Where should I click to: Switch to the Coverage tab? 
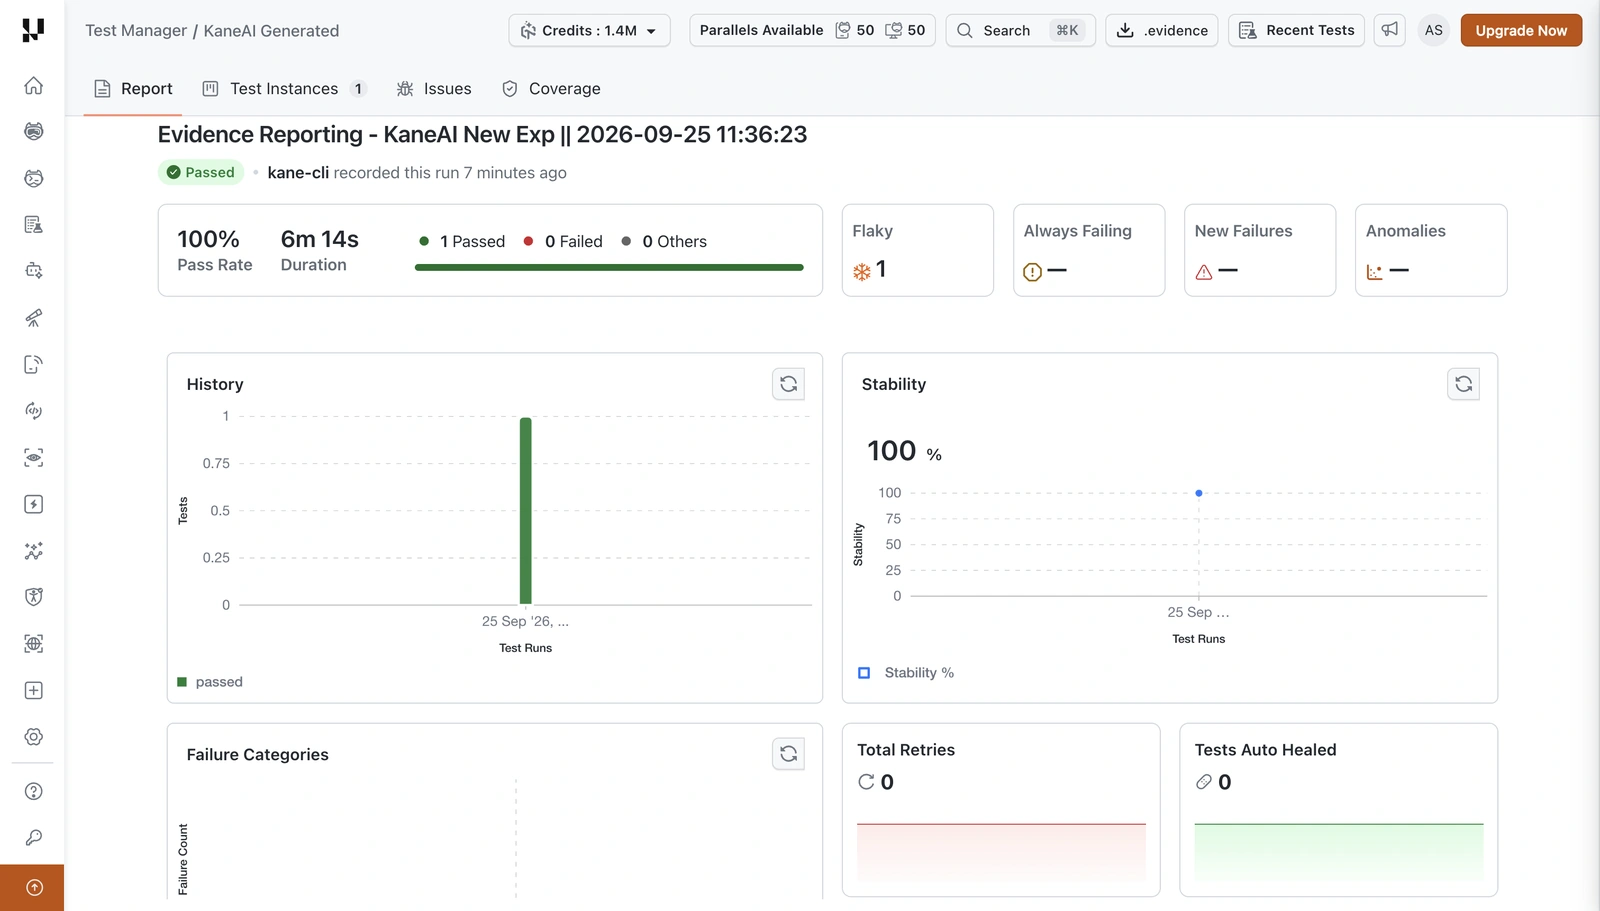551,89
